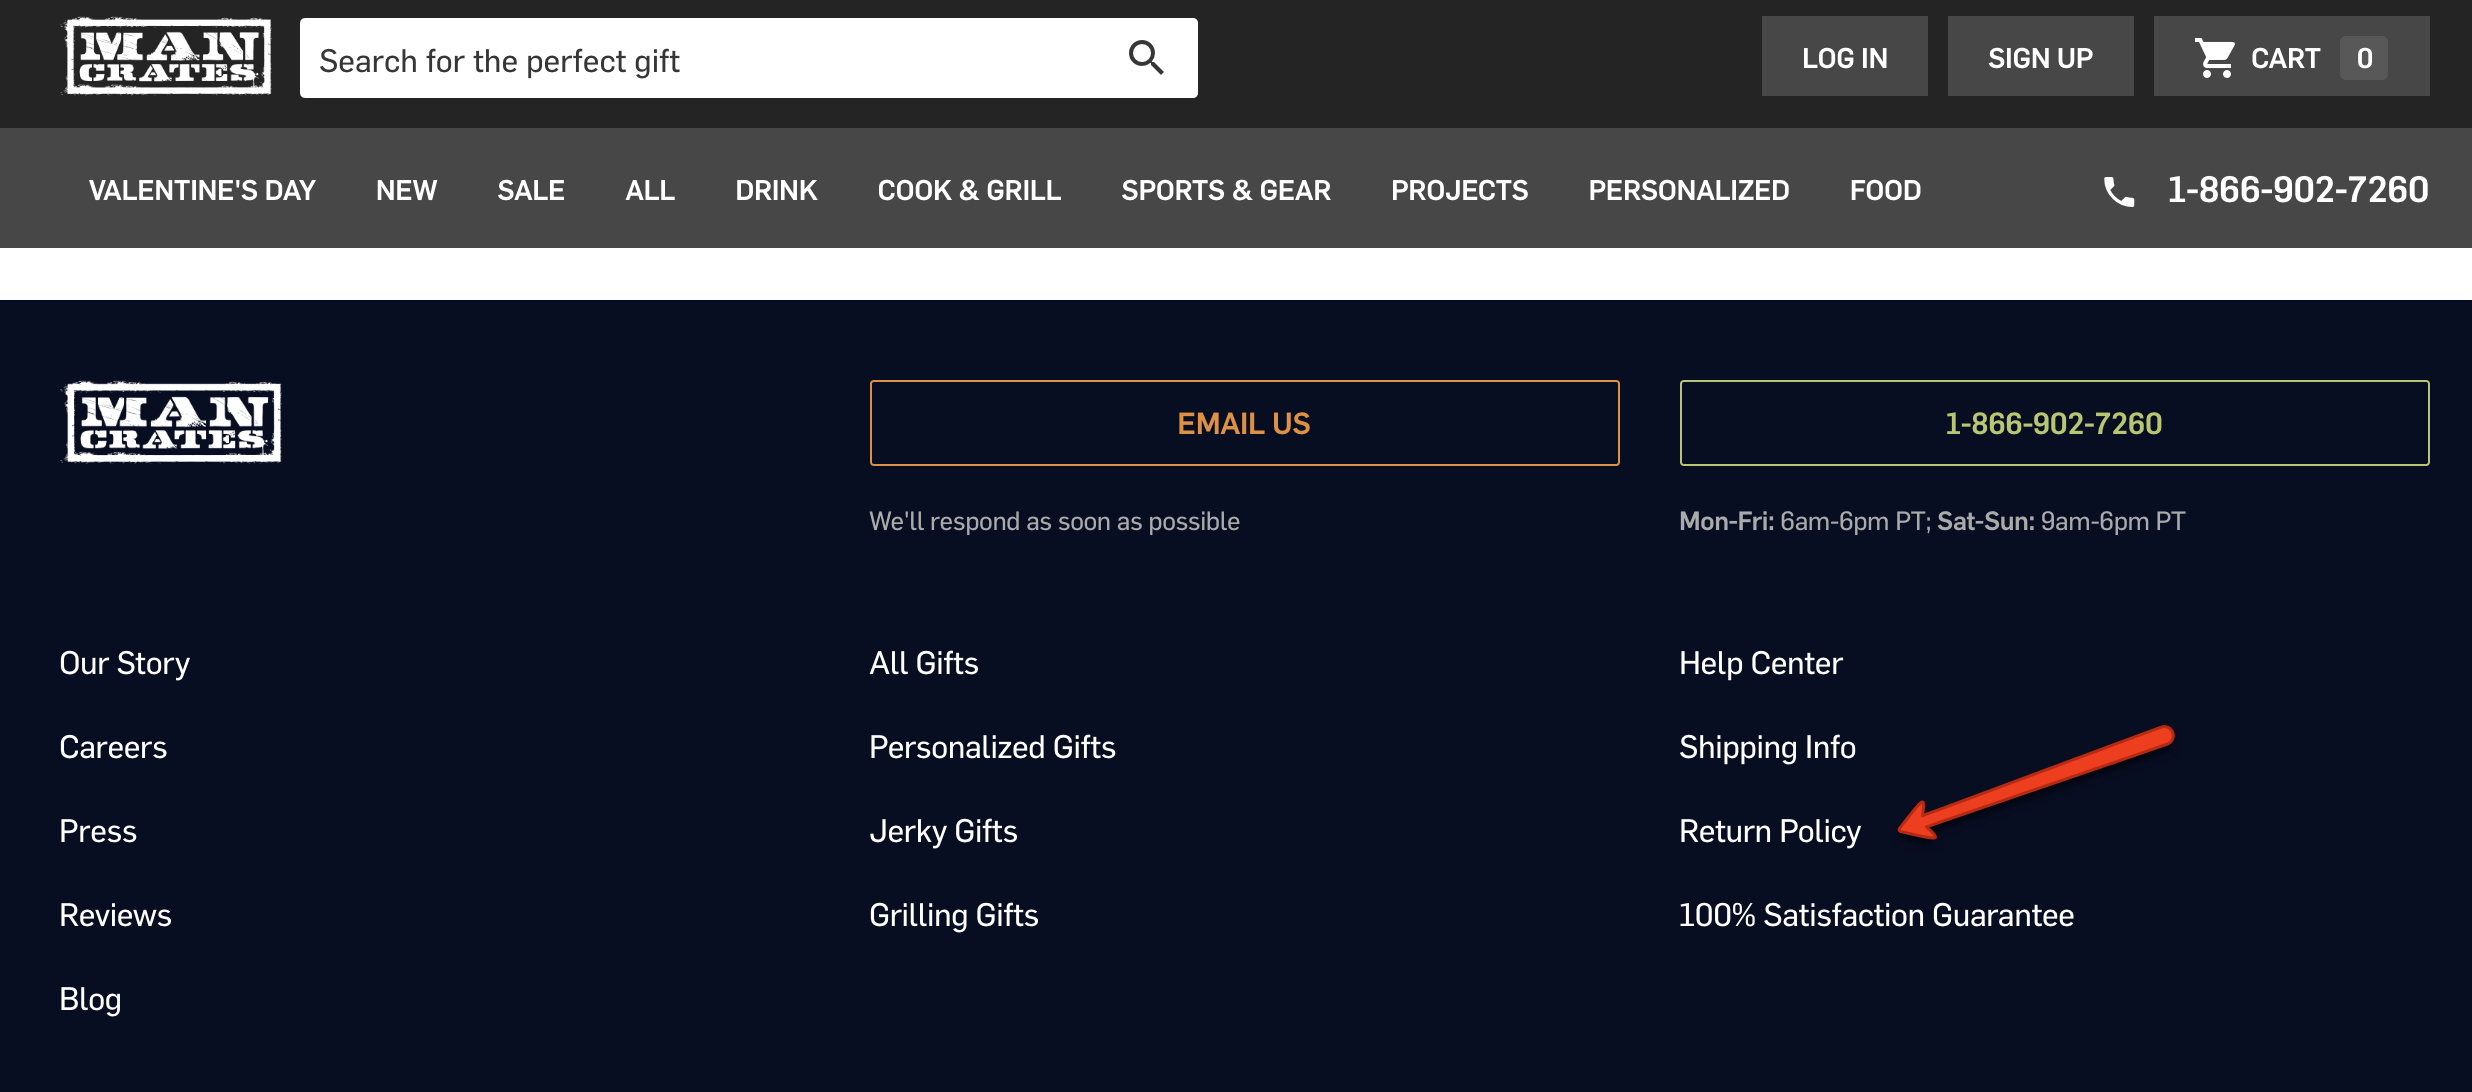This screenshot has width=2472, height=1092.
Task: Click the phone icon in navbar
Action: pos(2122,191)
